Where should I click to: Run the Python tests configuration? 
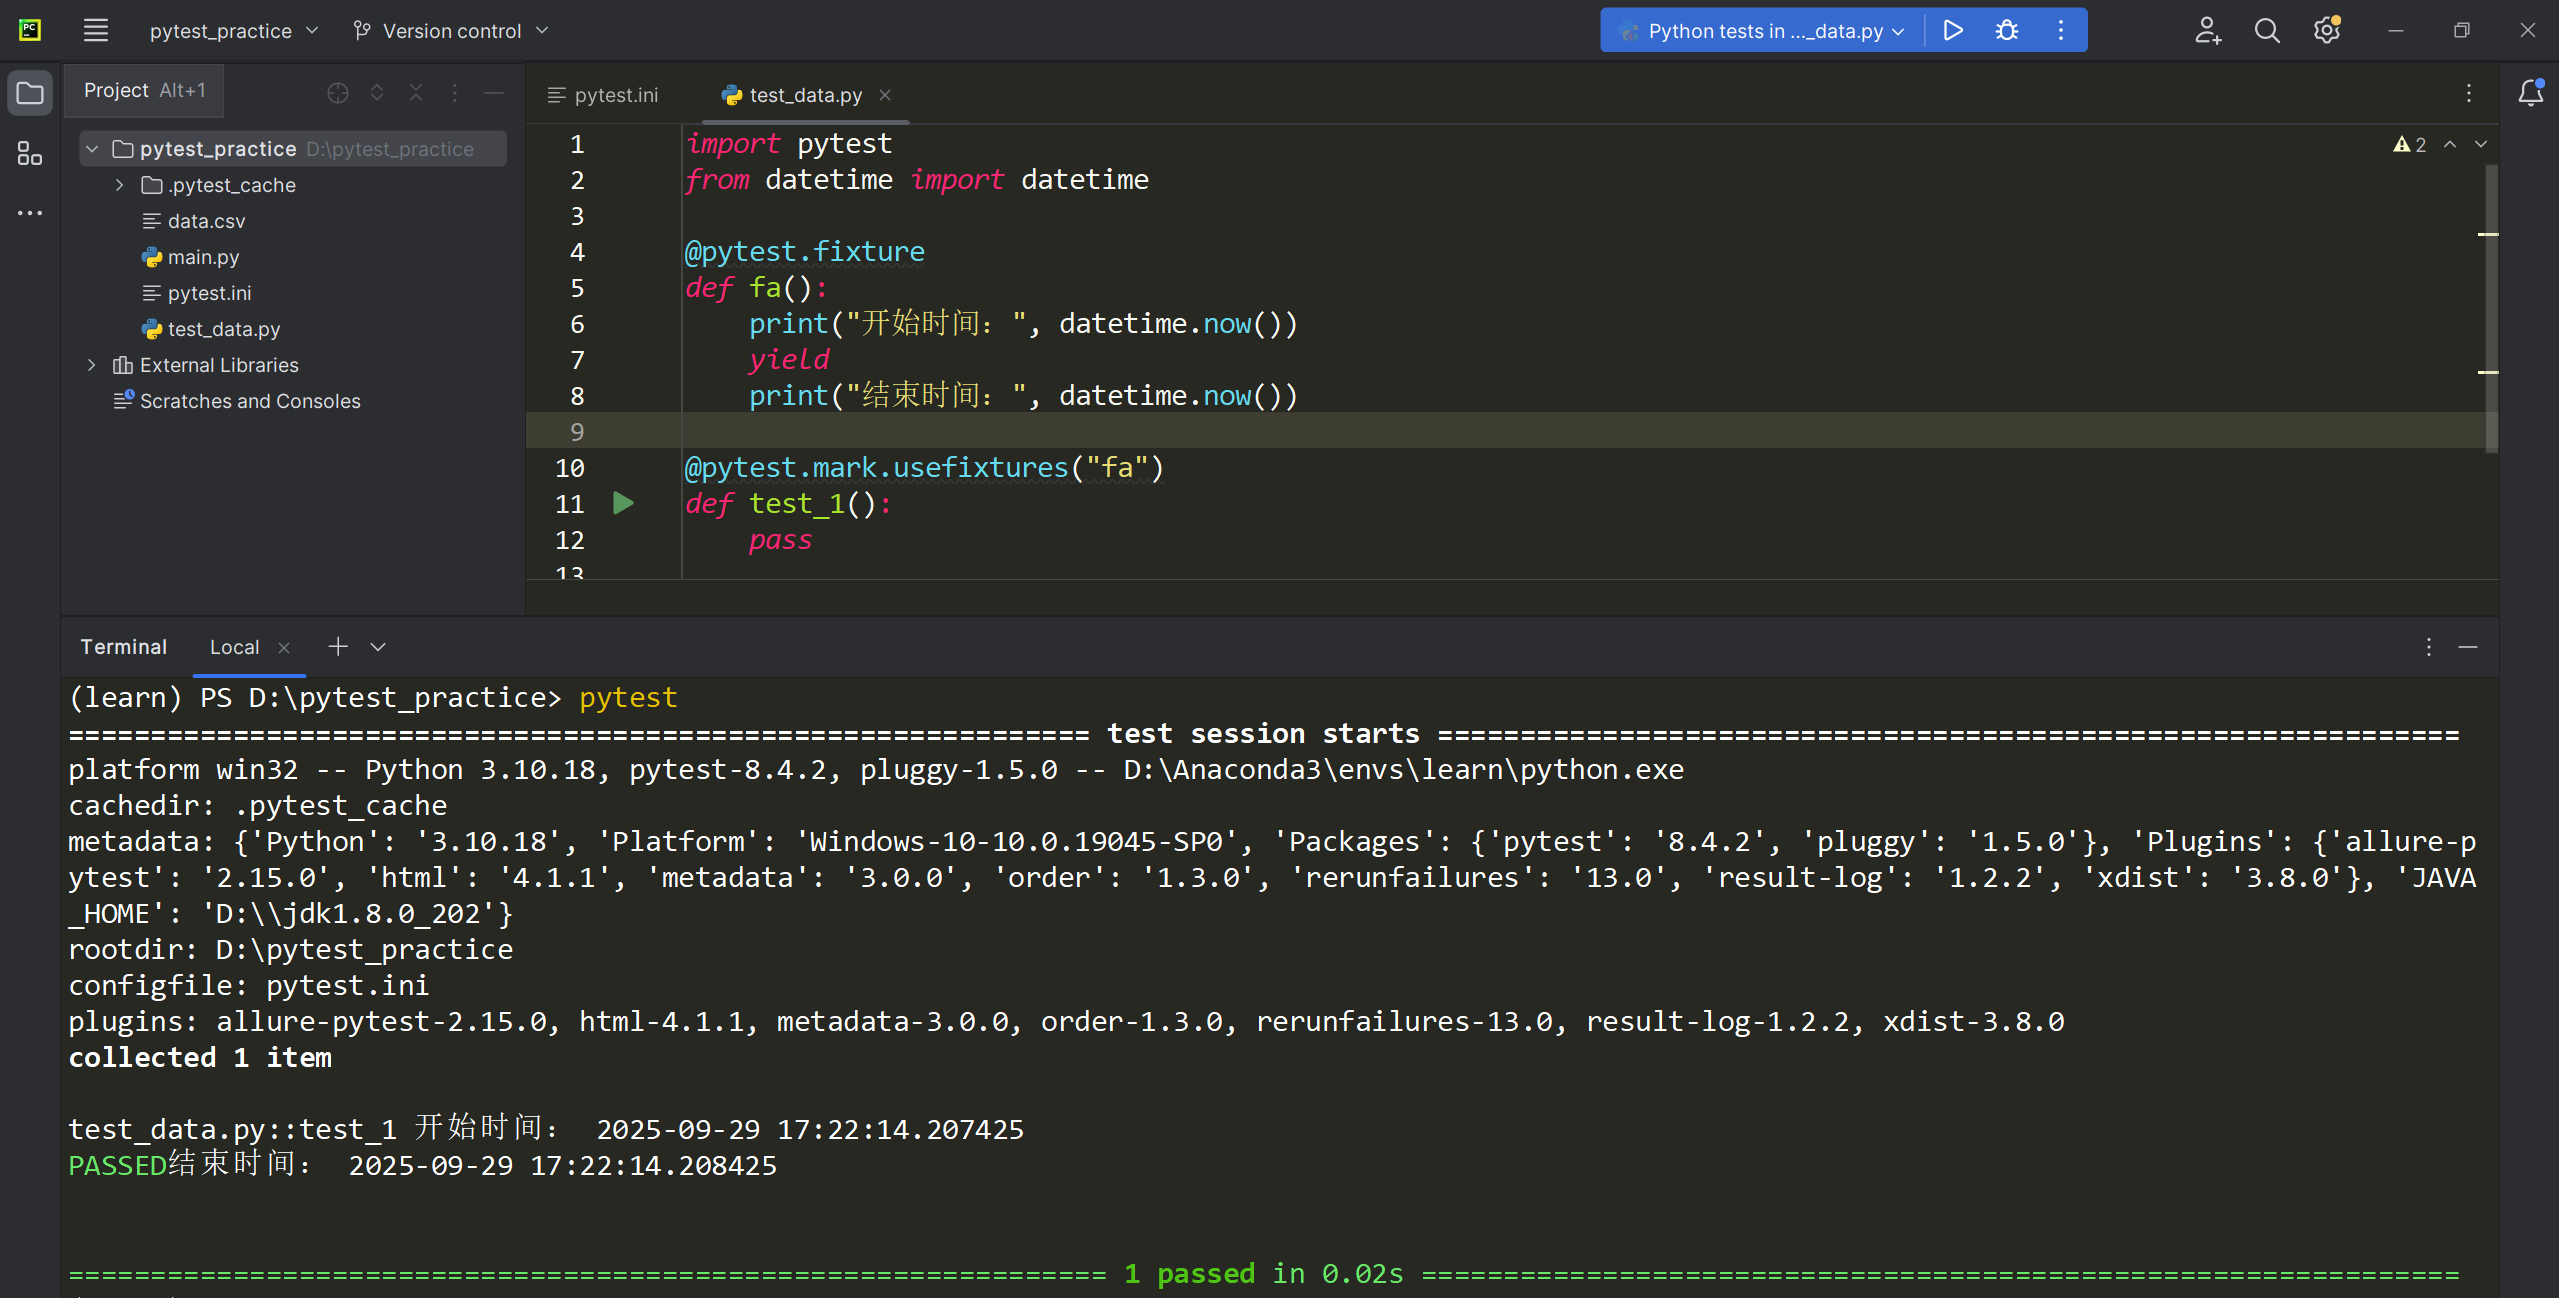tap(1952, 30)
